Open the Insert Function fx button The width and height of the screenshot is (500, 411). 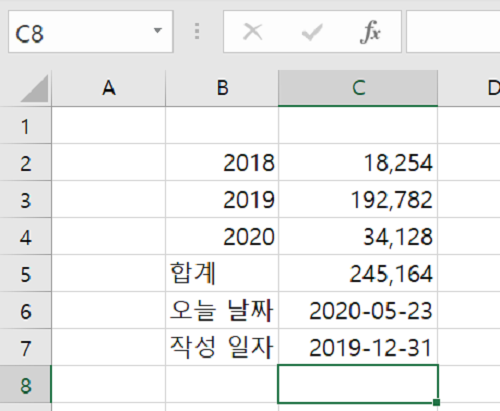pyautogui.click(x=370, y=32)
